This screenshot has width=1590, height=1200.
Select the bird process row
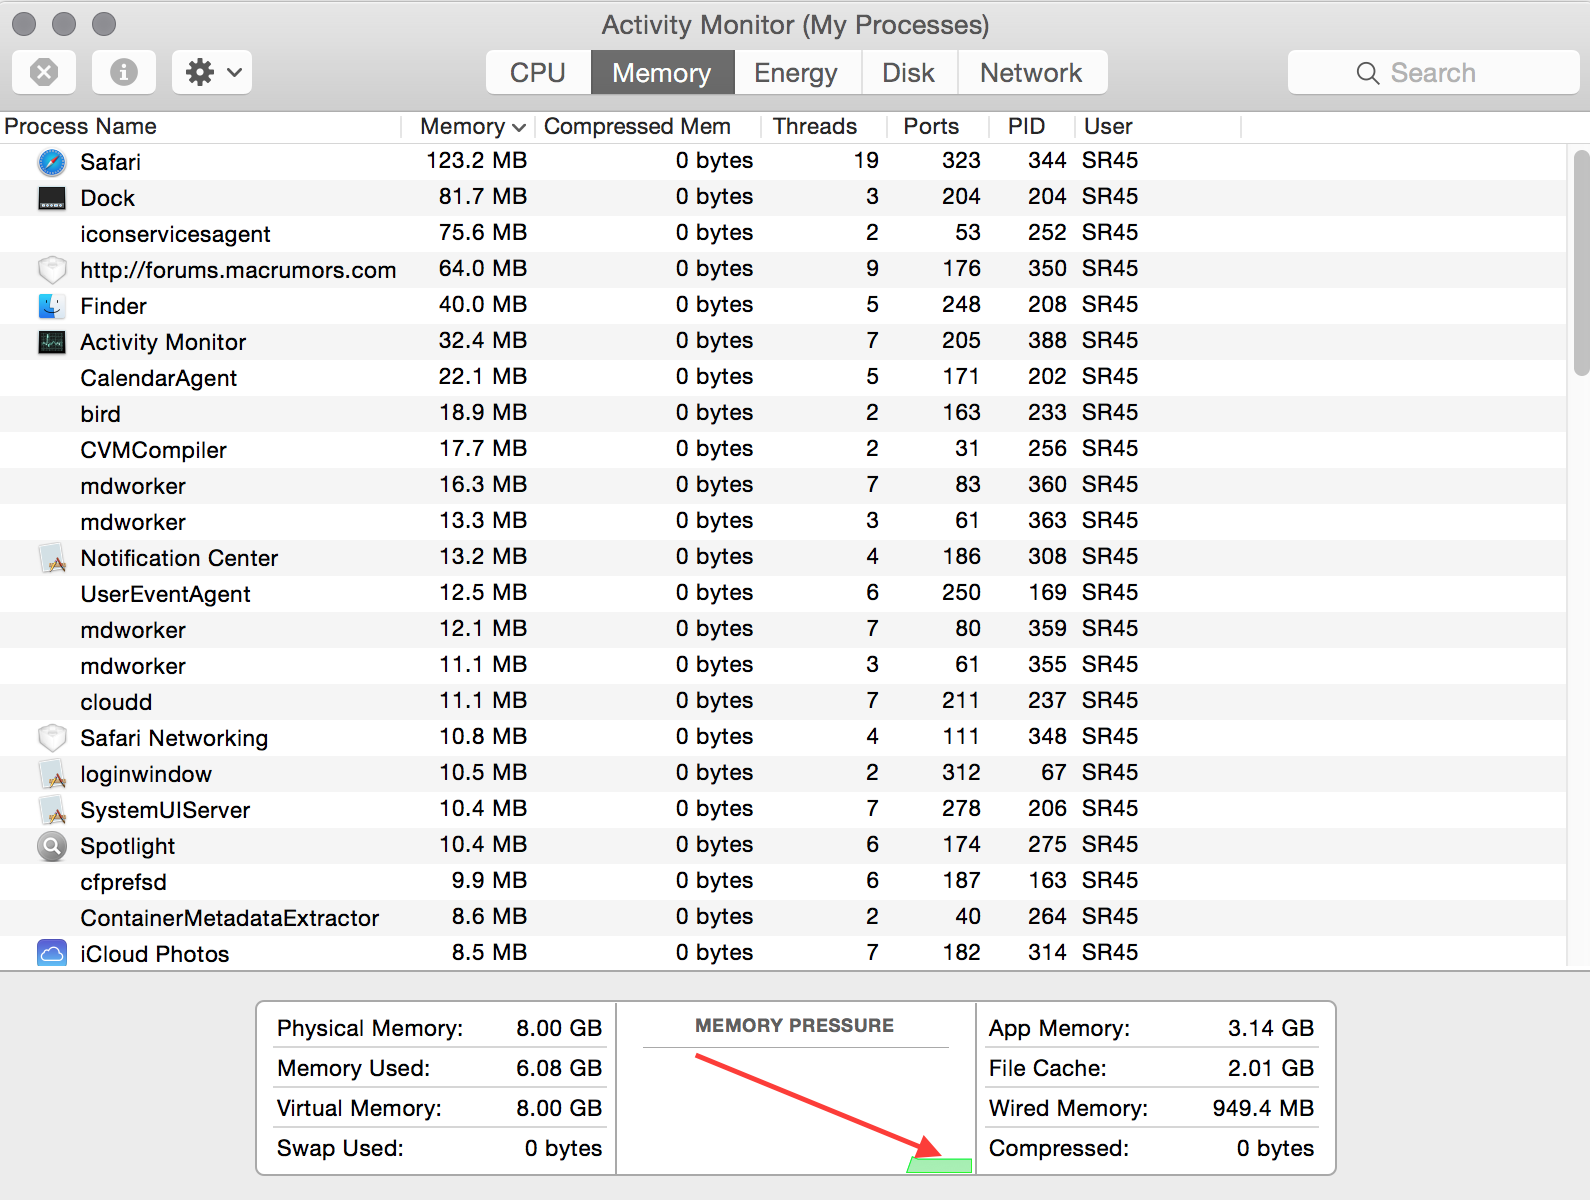tap(783, 414)
